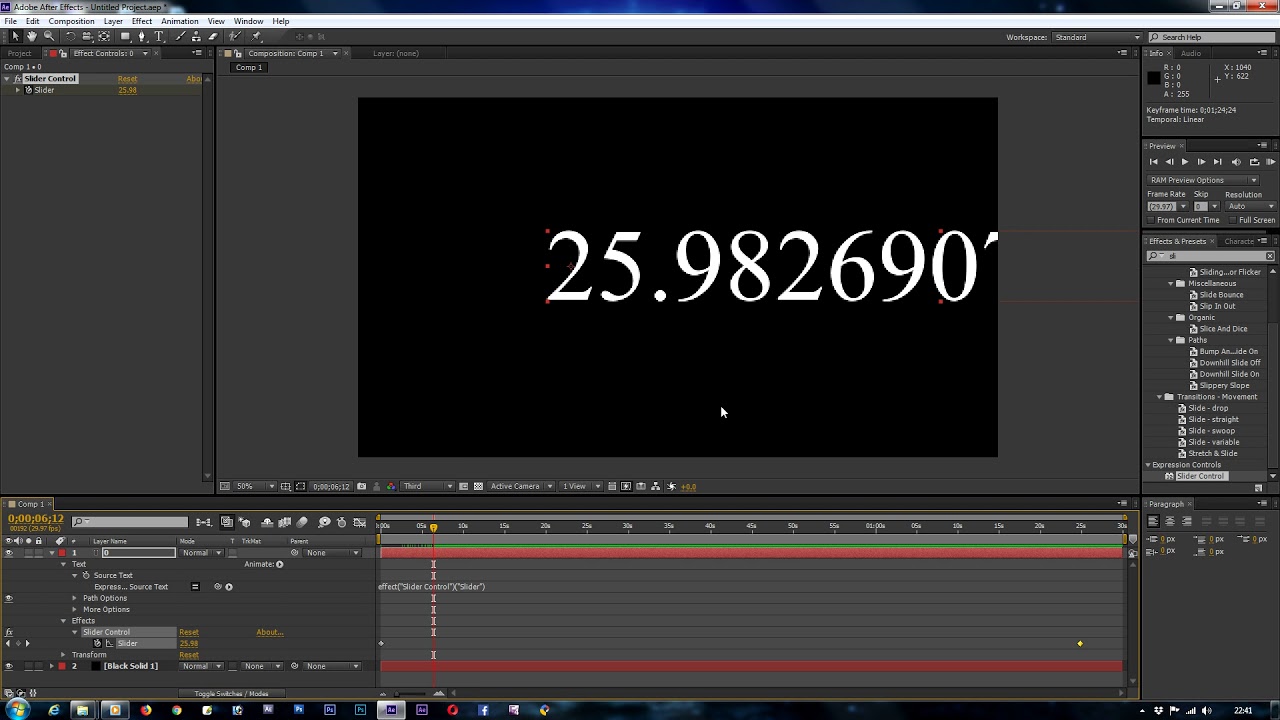1280x720 pixels.
Task: Click Reset next to Transform
Action: [x=188, y=655]
